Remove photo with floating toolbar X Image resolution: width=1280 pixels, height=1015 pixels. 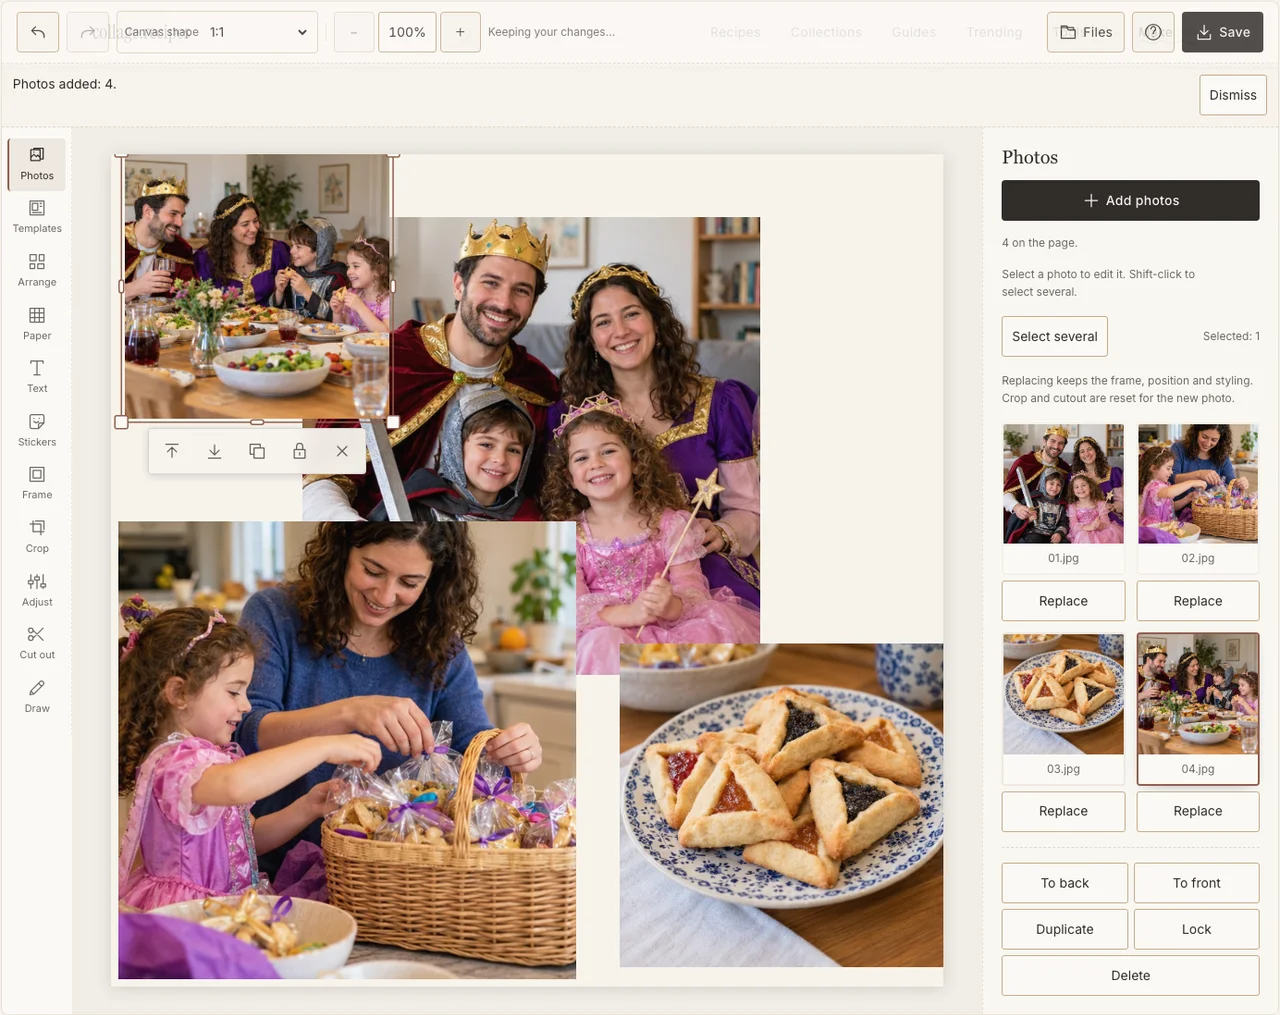coord(342,451)
